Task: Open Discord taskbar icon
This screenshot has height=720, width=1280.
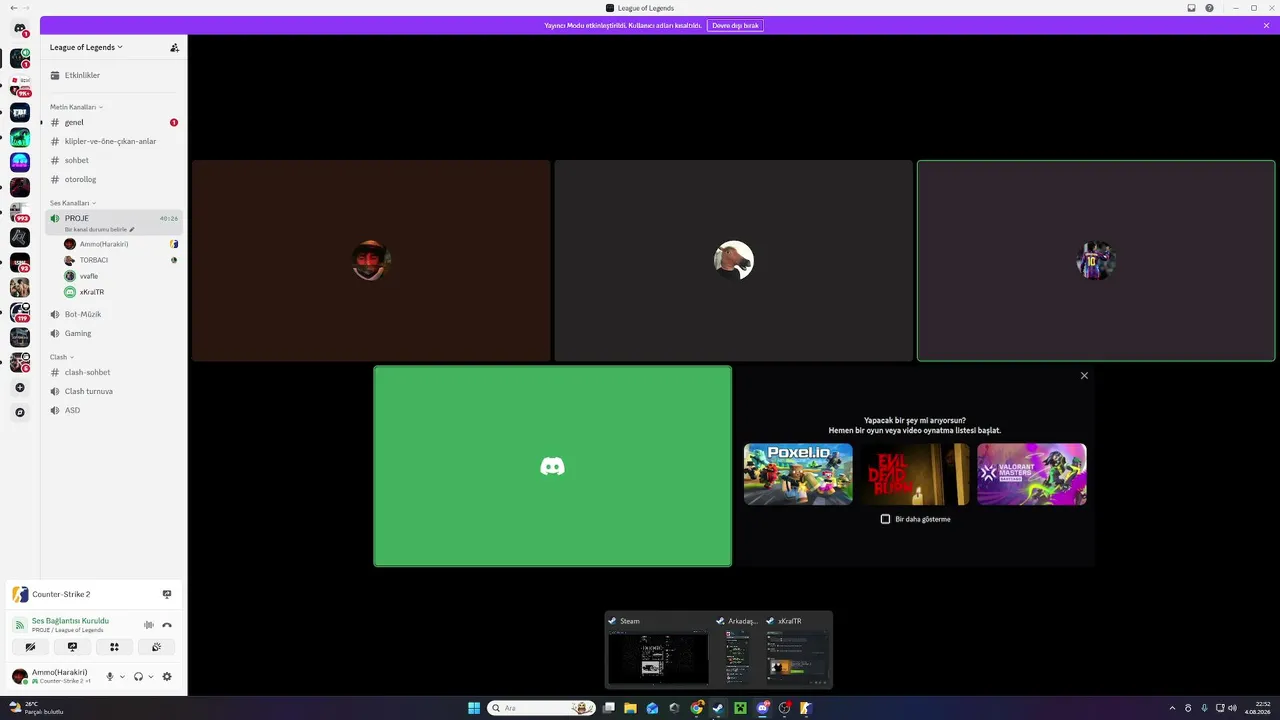Action: click(x=762, y=708)
